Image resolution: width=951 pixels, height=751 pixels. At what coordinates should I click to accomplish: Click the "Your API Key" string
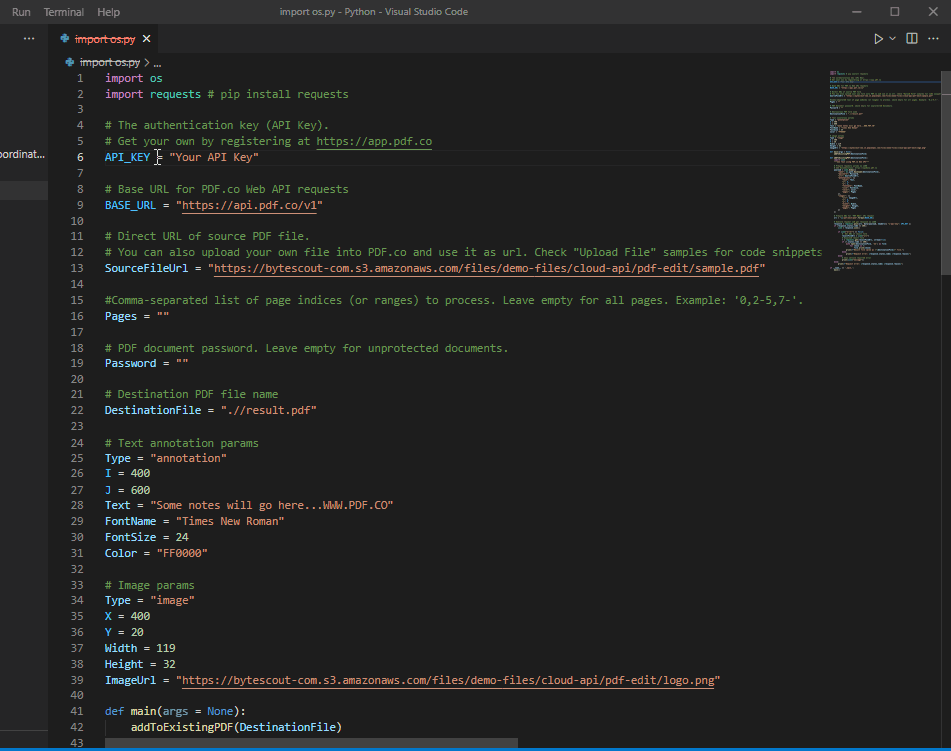click(x=214, y=157)
